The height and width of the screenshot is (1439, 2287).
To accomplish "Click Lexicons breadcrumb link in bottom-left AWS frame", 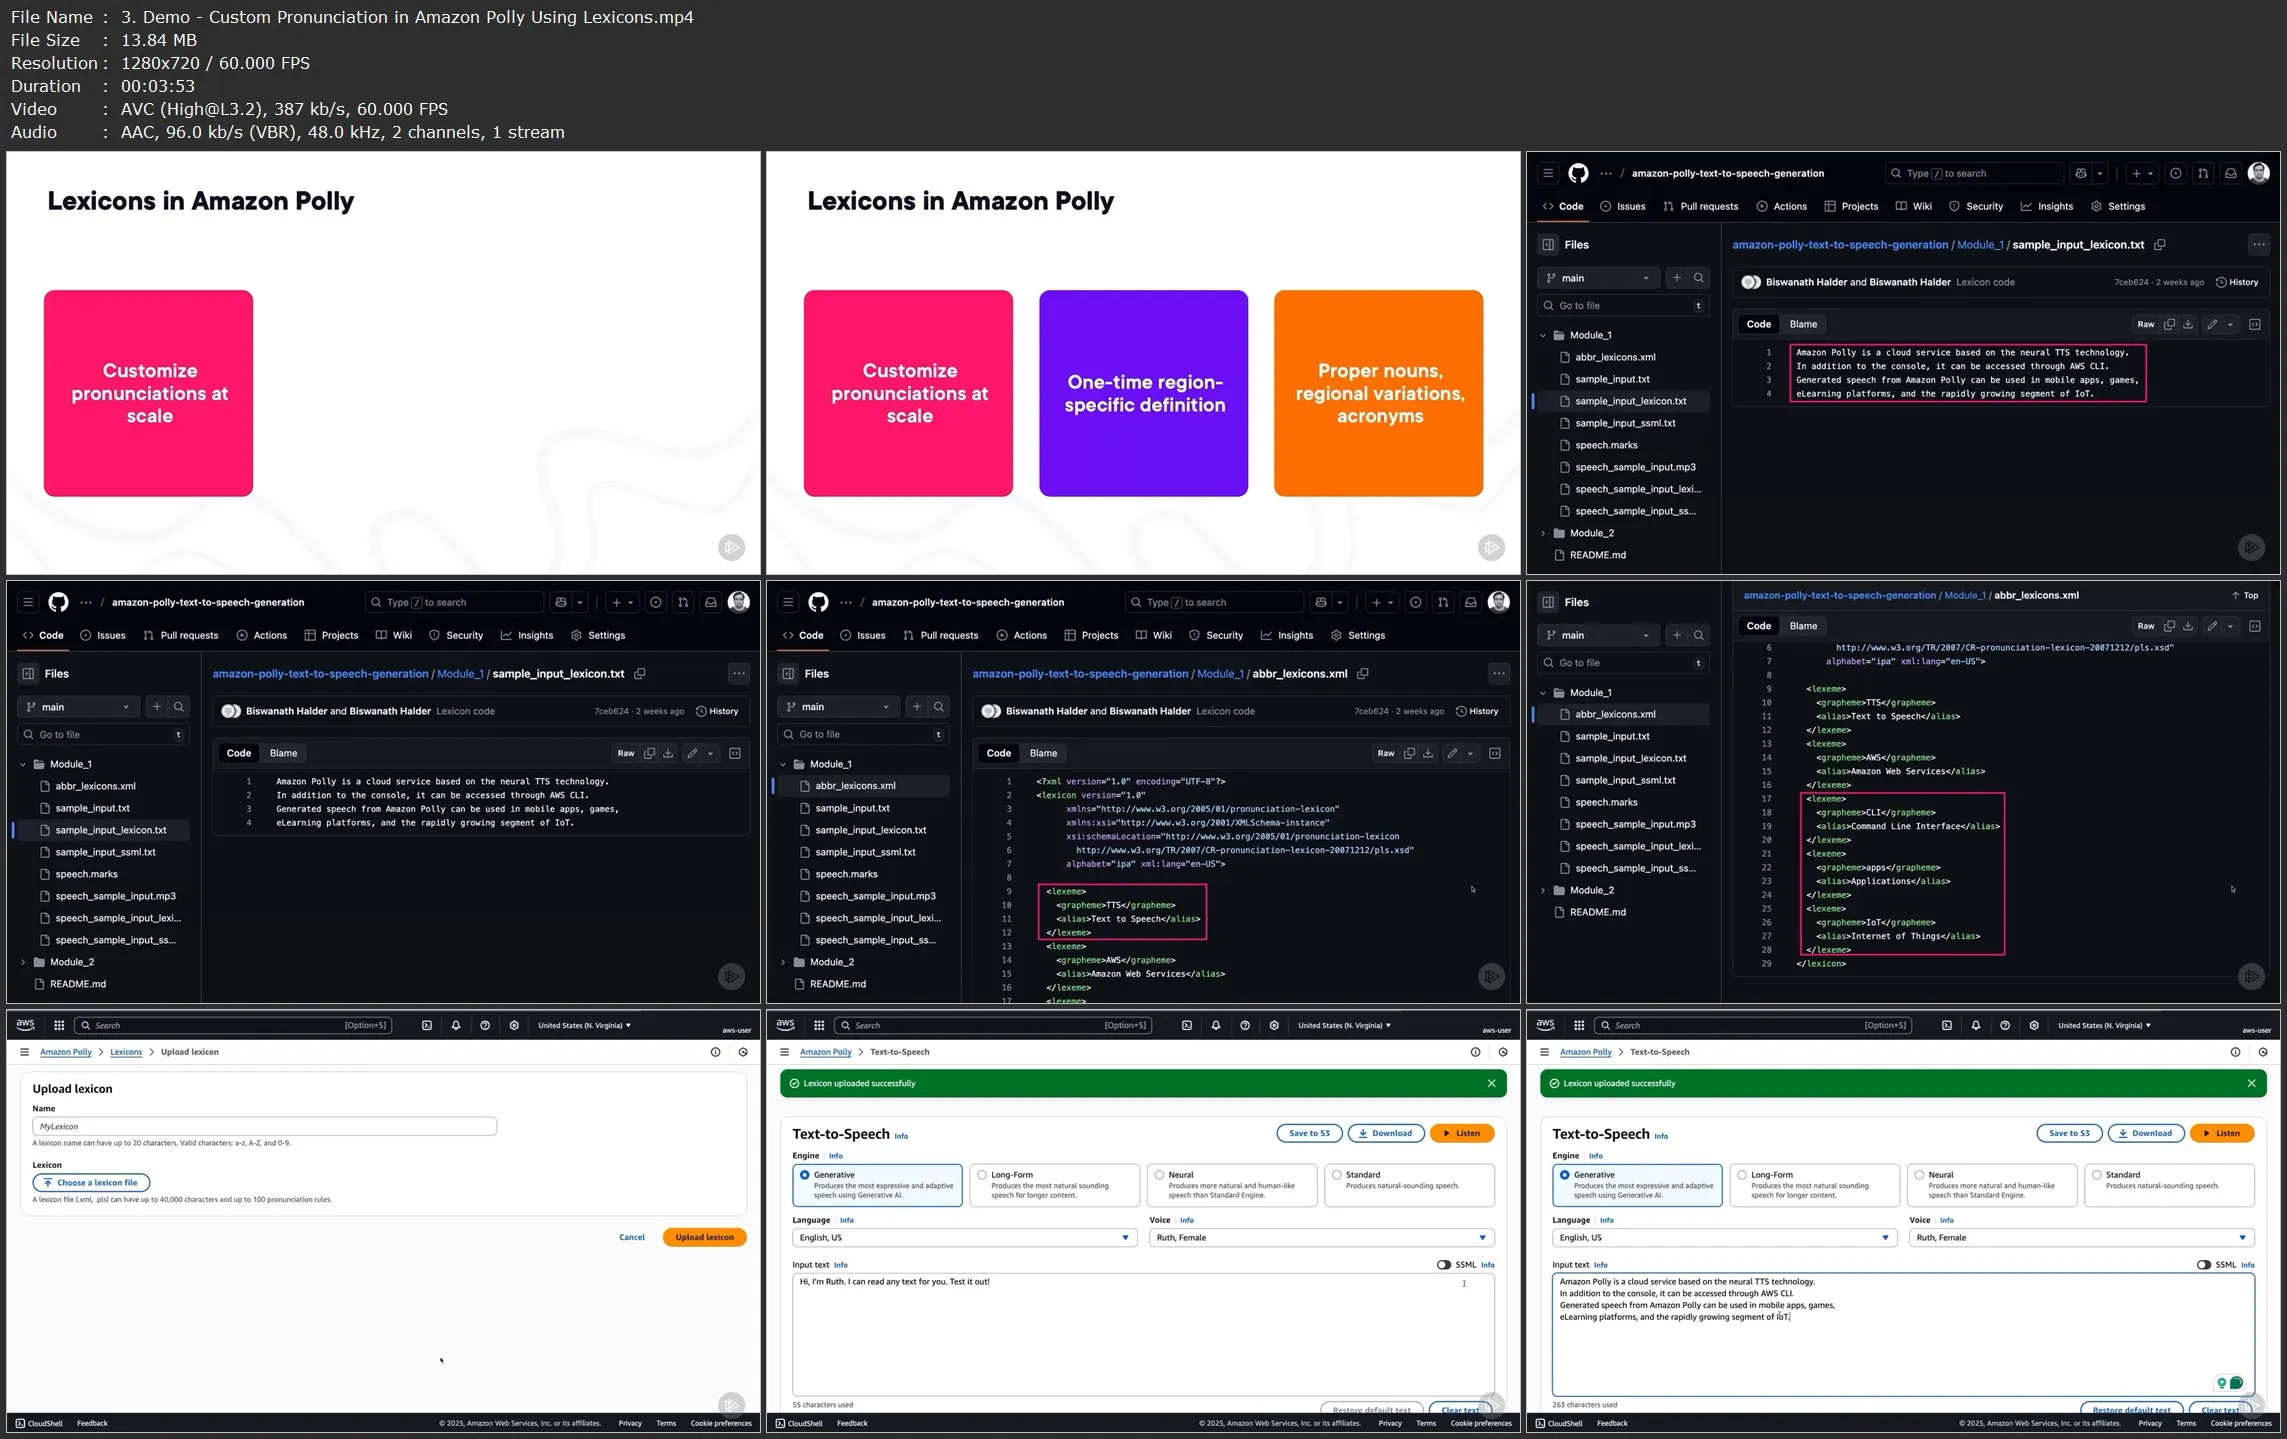I will pyautogui.click(x=126, y=1052).
